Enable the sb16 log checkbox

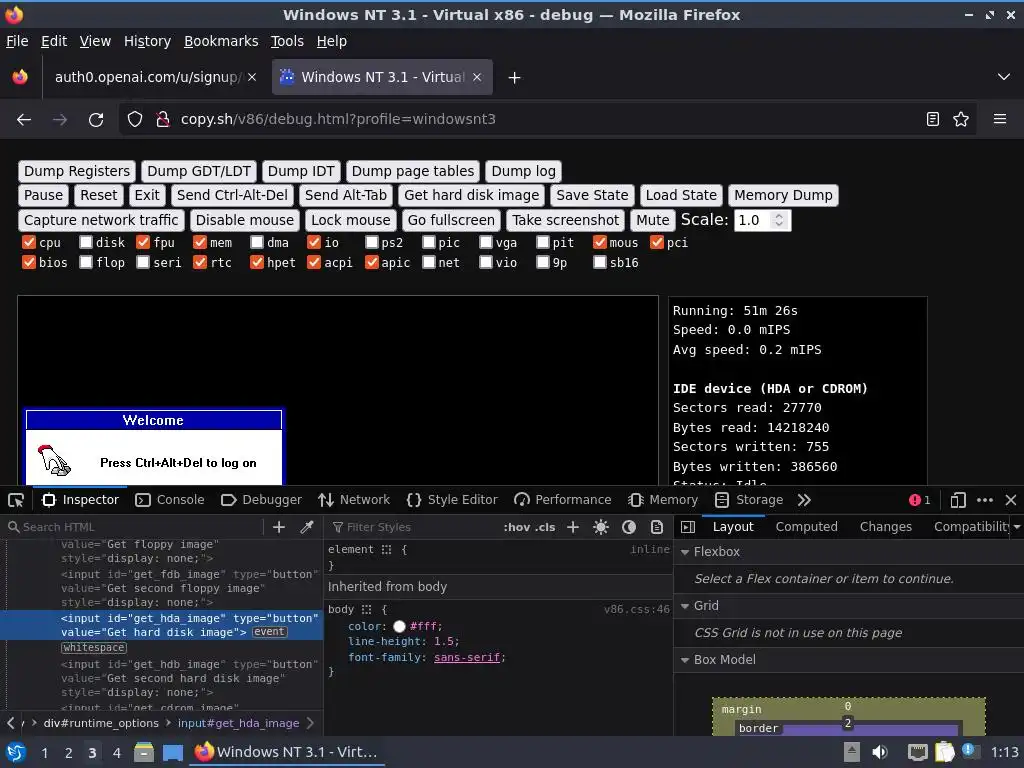(600, 263)
